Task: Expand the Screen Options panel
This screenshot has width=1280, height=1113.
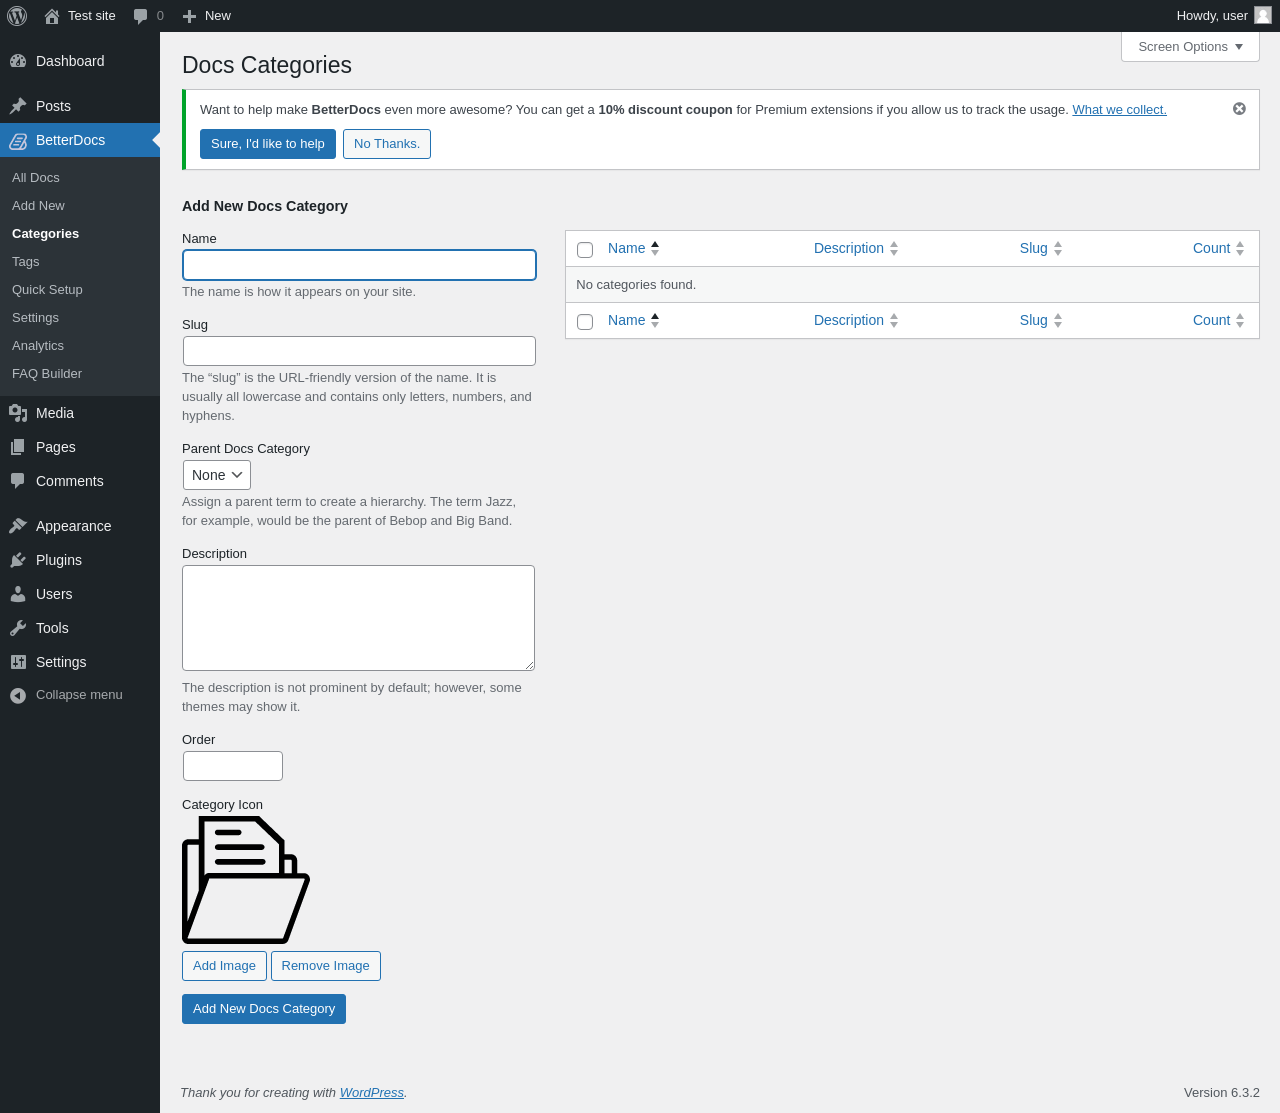Action: [x=1190, y=47]
